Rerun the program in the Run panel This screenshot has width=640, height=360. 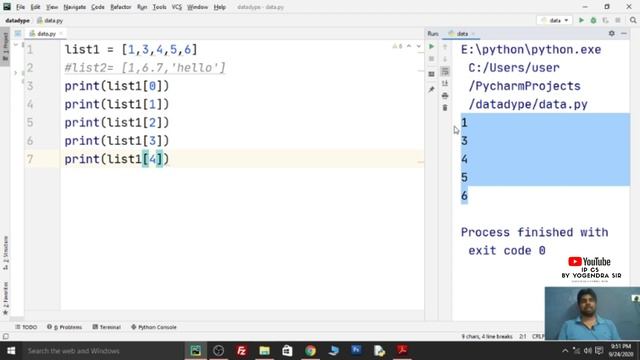pos(431,47)
